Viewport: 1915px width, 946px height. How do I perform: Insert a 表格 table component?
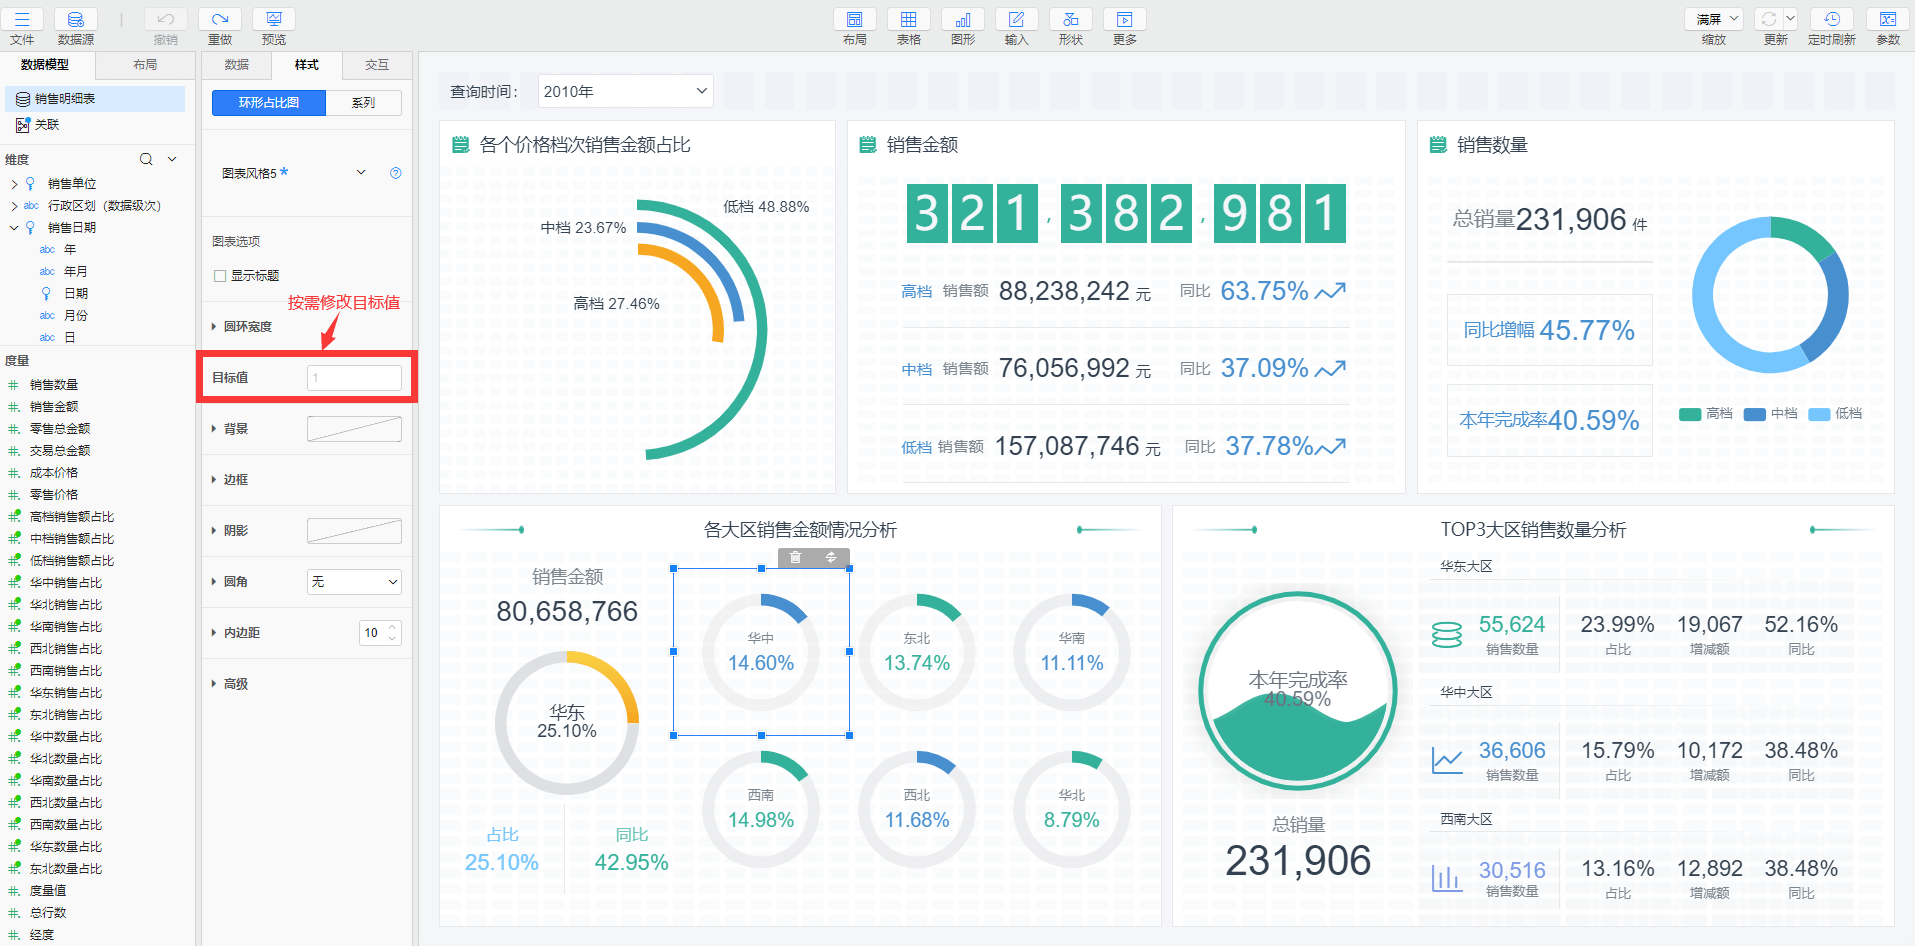(x=909, y=20)
